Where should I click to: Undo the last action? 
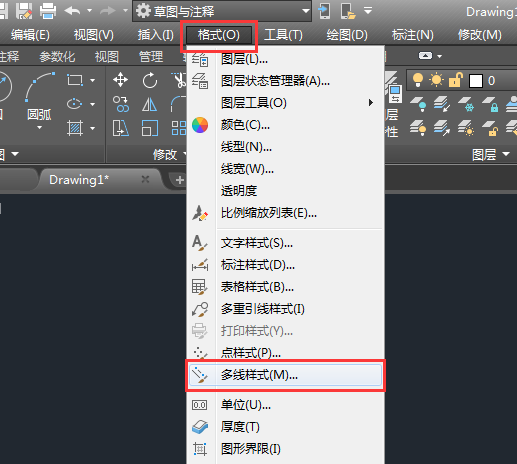click(x=72, y=11)
